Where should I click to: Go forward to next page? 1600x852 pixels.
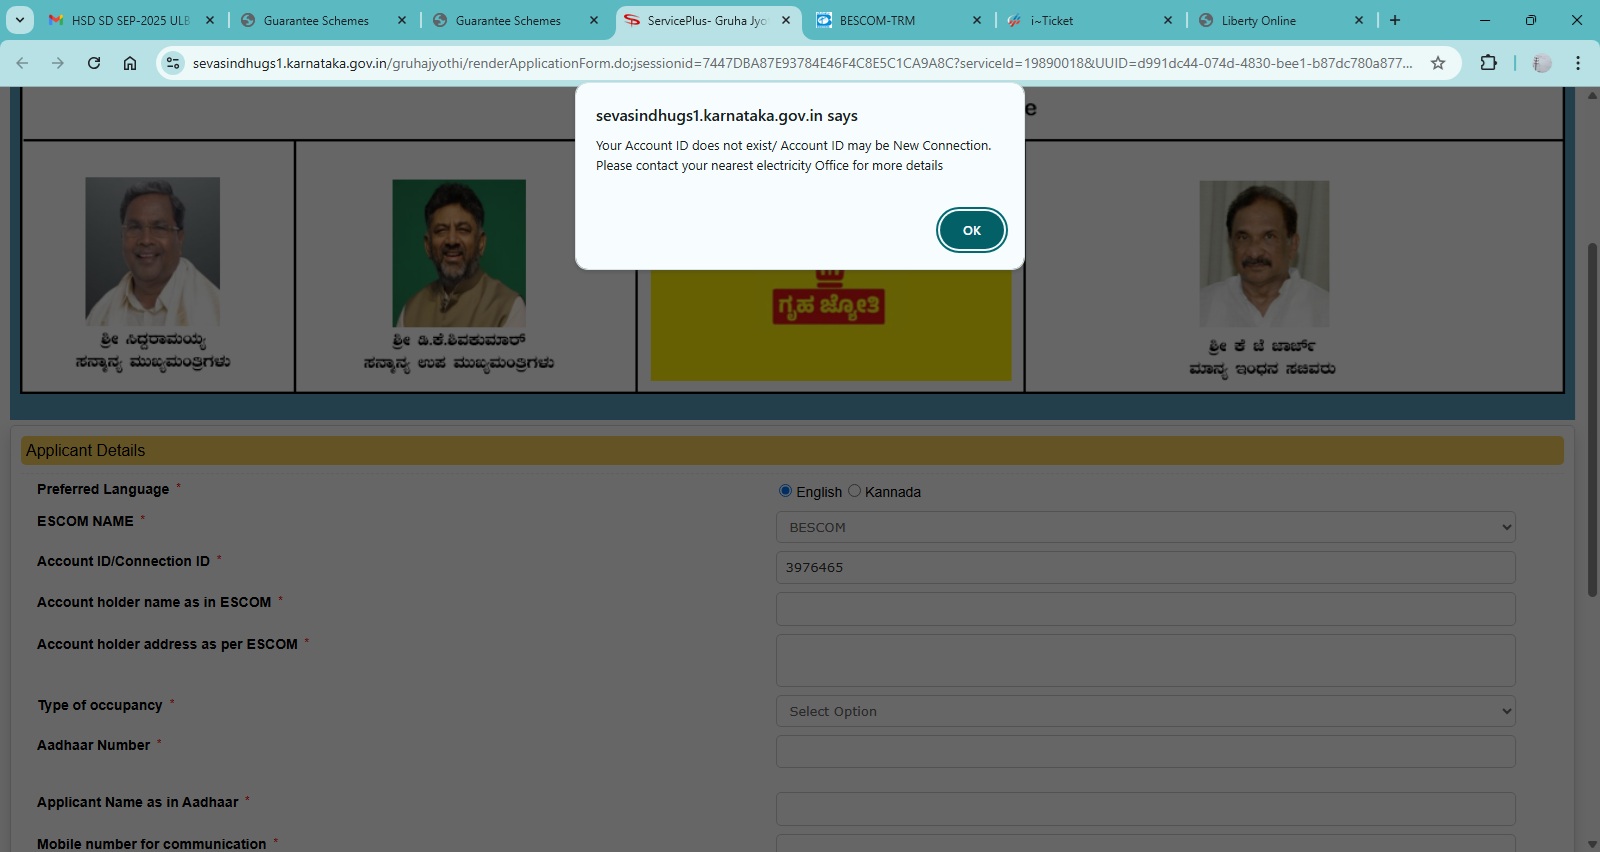[58, 63]
